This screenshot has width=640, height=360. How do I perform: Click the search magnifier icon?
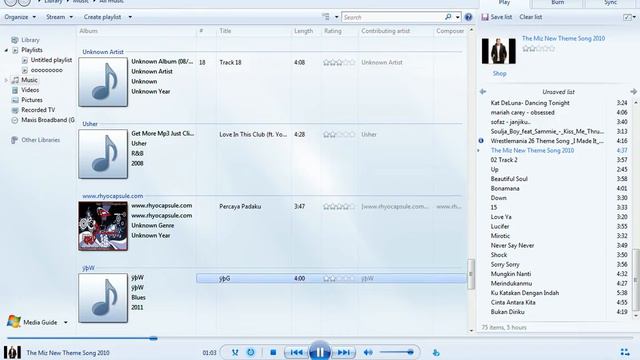(x=448, y=17)
